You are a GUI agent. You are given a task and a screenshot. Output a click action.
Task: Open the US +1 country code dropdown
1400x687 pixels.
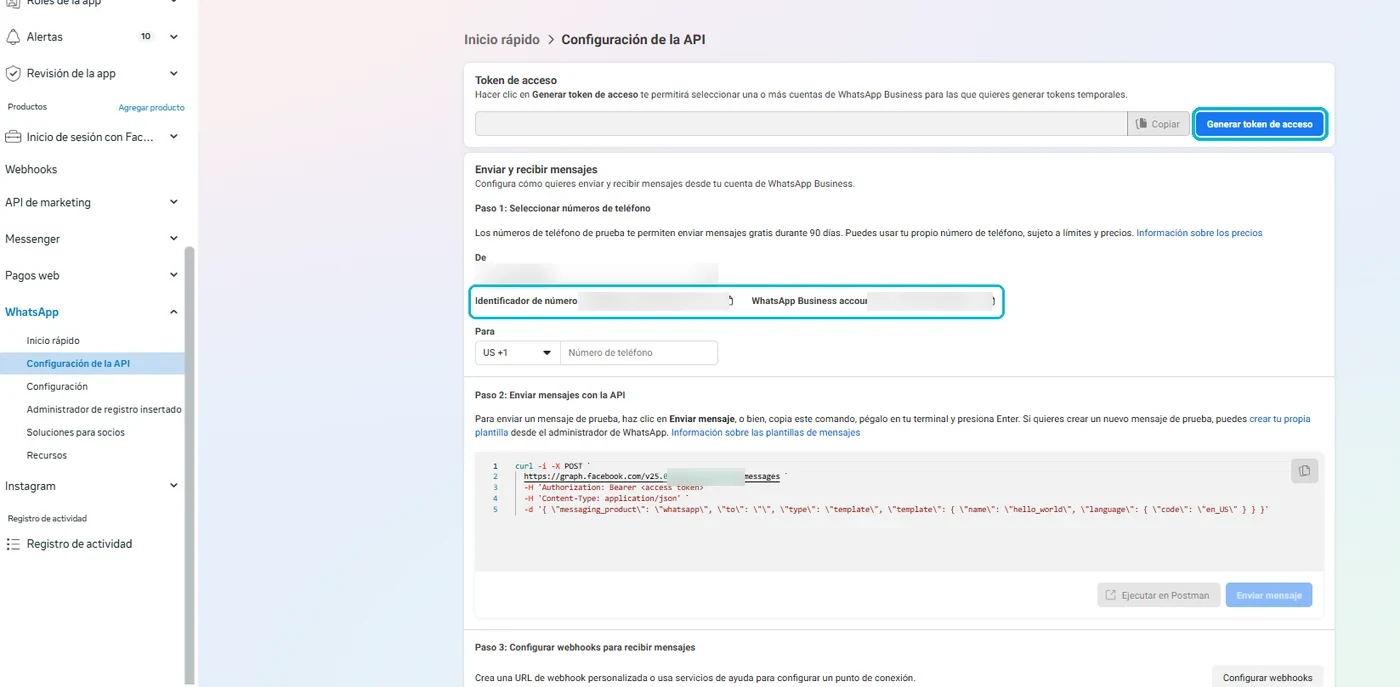pyautogui.click(x=517, y=353)
